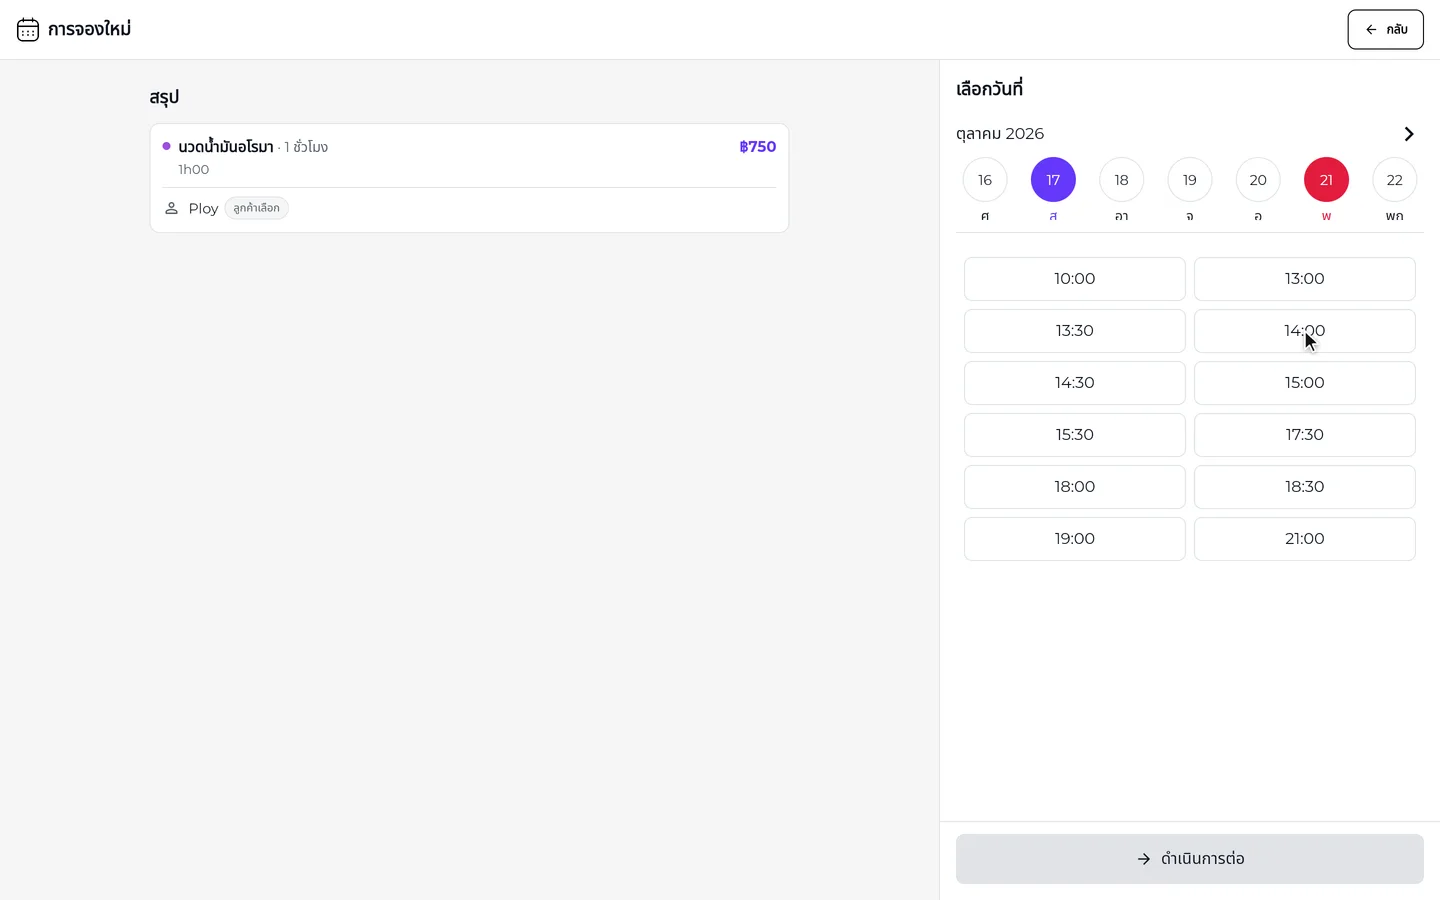Pick the 17:30 time slot
This screenshot has height=900, width=1440.
1305,435
